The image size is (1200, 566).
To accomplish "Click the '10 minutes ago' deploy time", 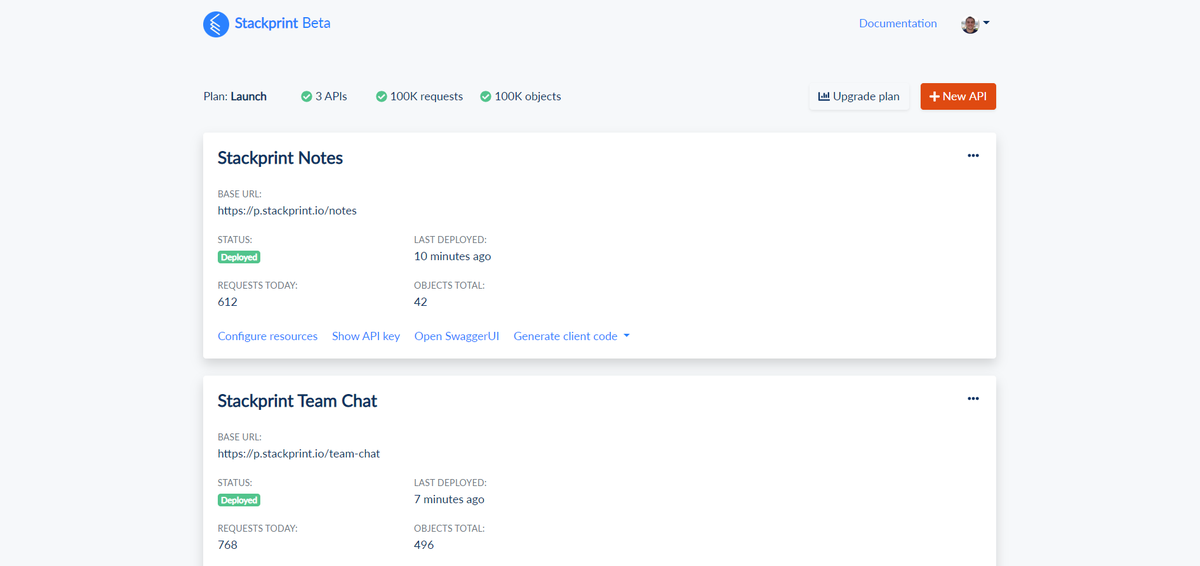I will pos(452,256).
